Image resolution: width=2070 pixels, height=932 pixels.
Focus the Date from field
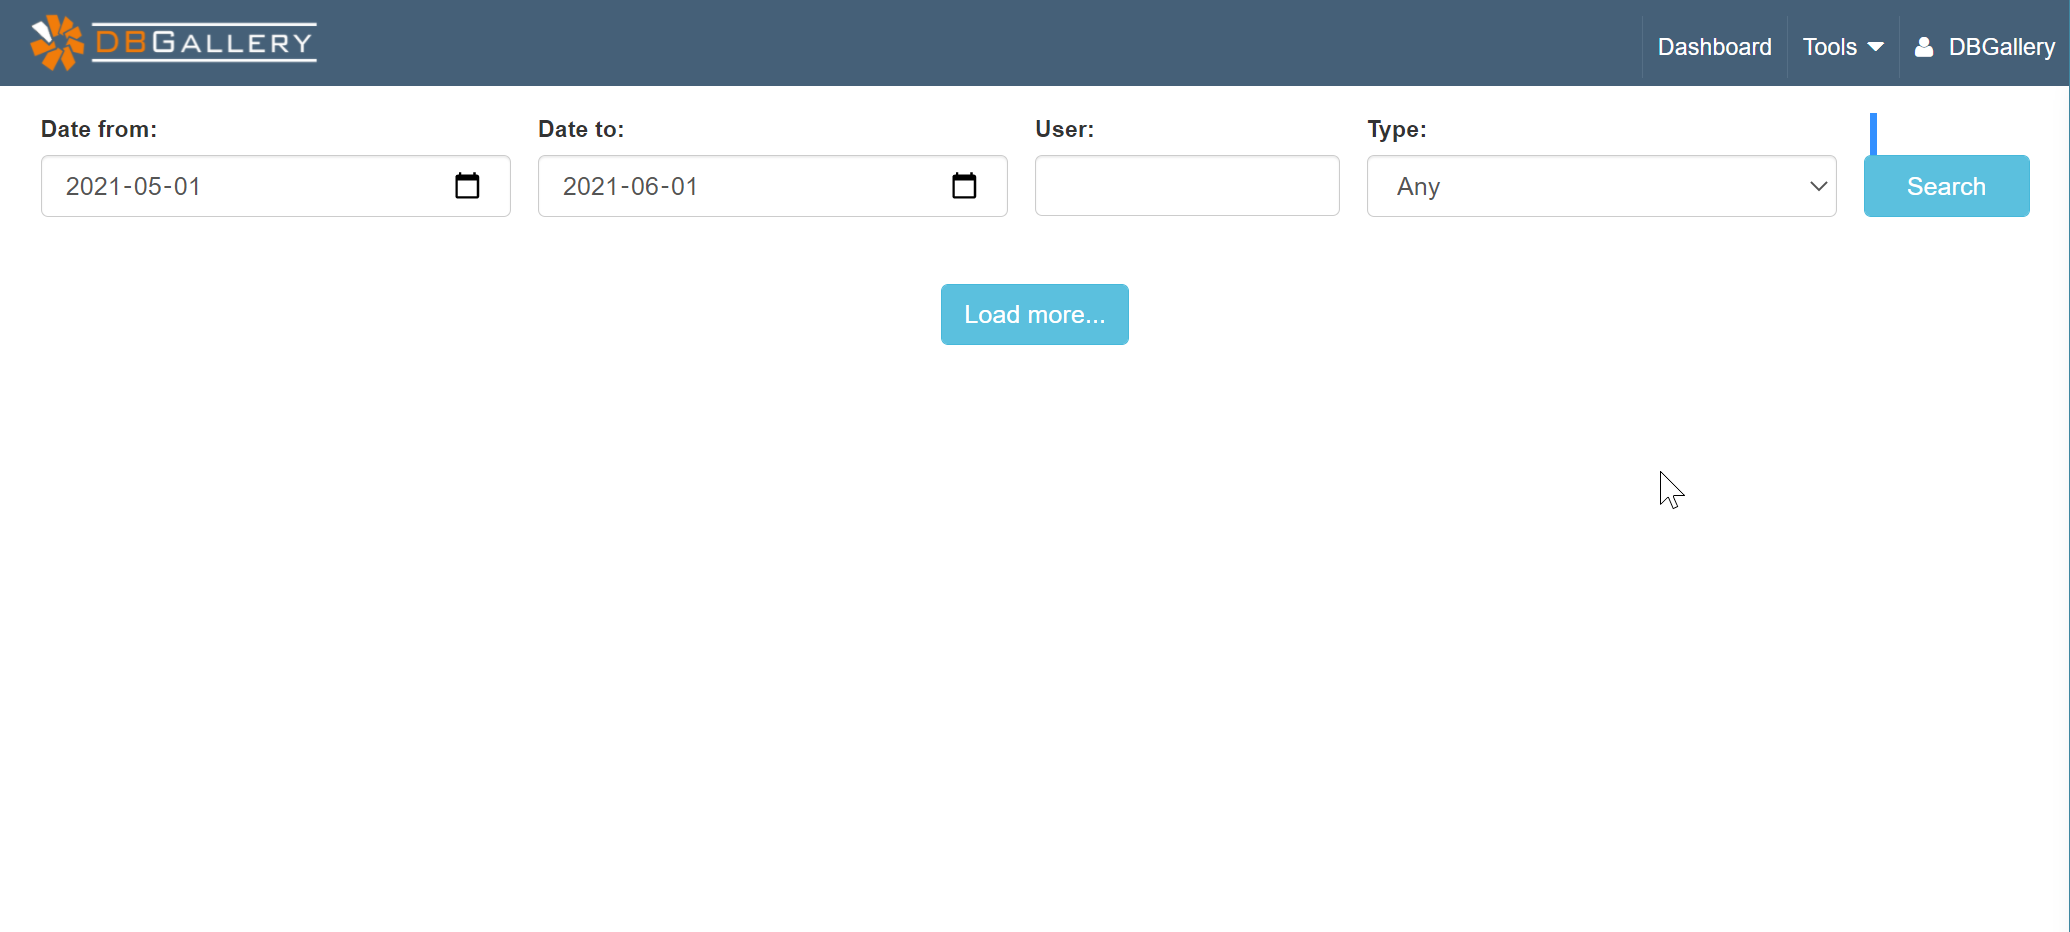[x=275, y=186]
